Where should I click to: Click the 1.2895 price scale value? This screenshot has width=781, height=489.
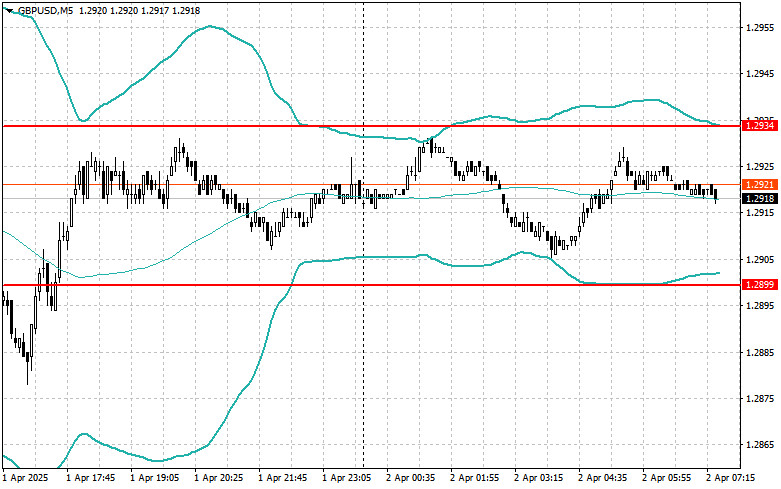(x=761, y=306)
